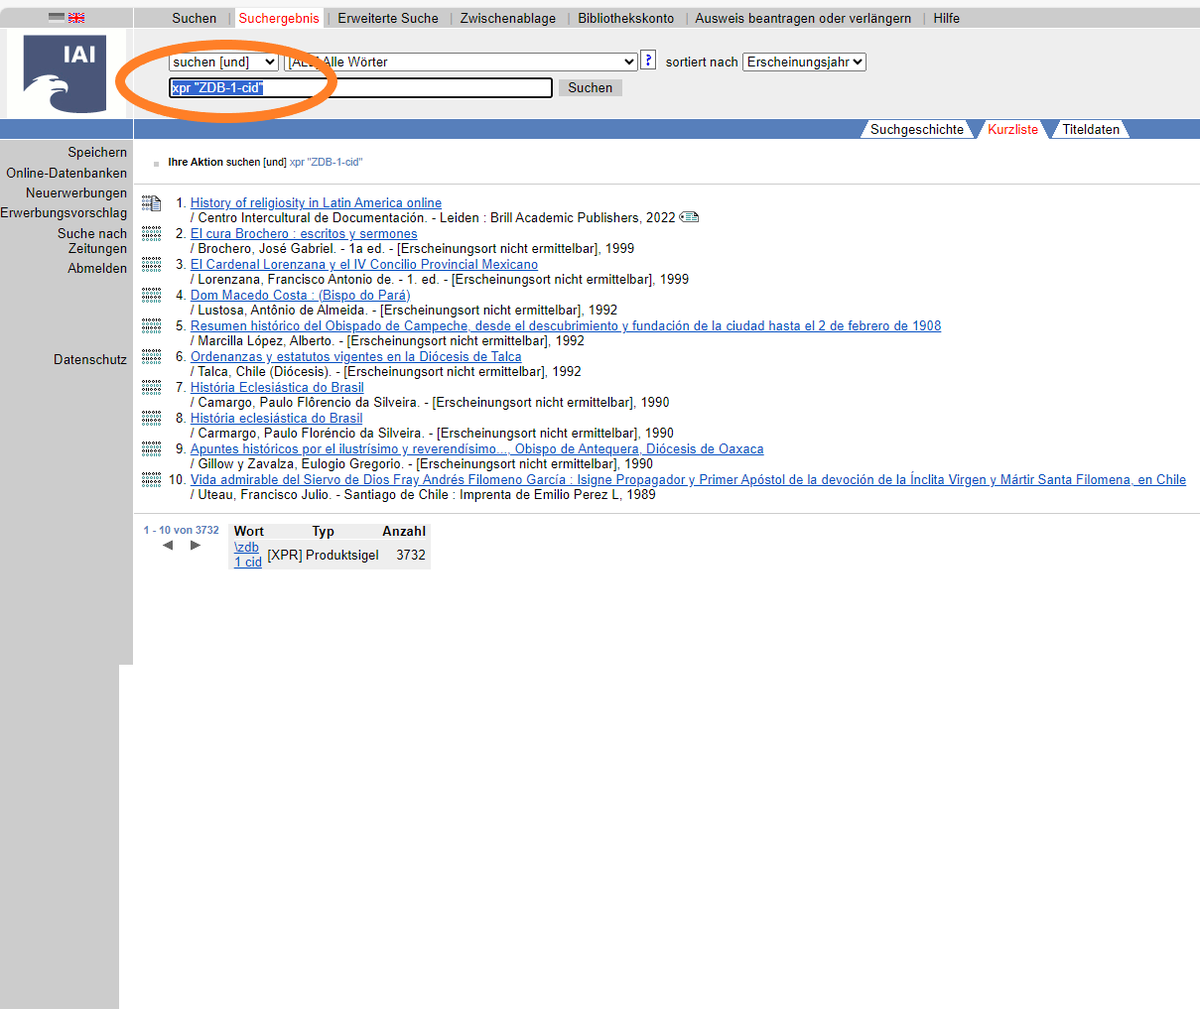Switch to the Titeldaten tab
Viewport: 1200px width, 1009px height.
(1091, 129)
